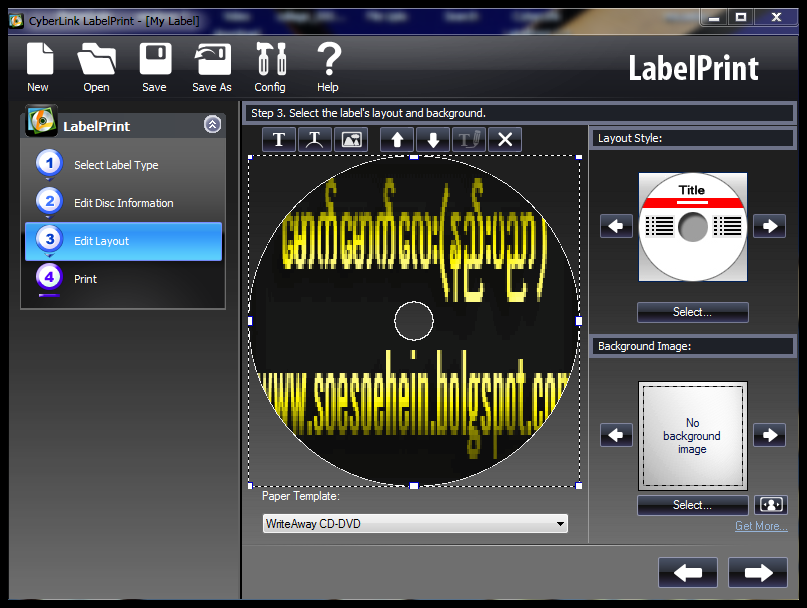Maximize the LabelPrint window
This screenshot has height=608, width=807.
pos(741,18)
